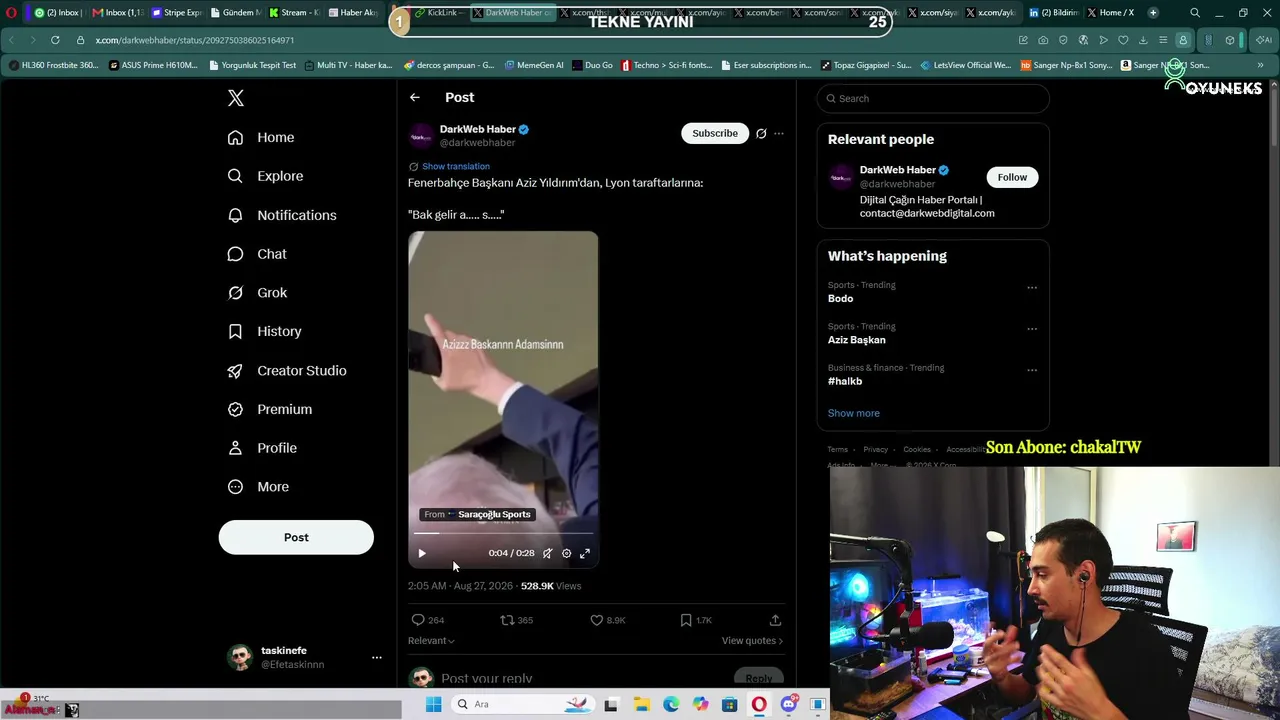
Task: Switch to the Home / X browser tab
Action: tap(1111, 13)
